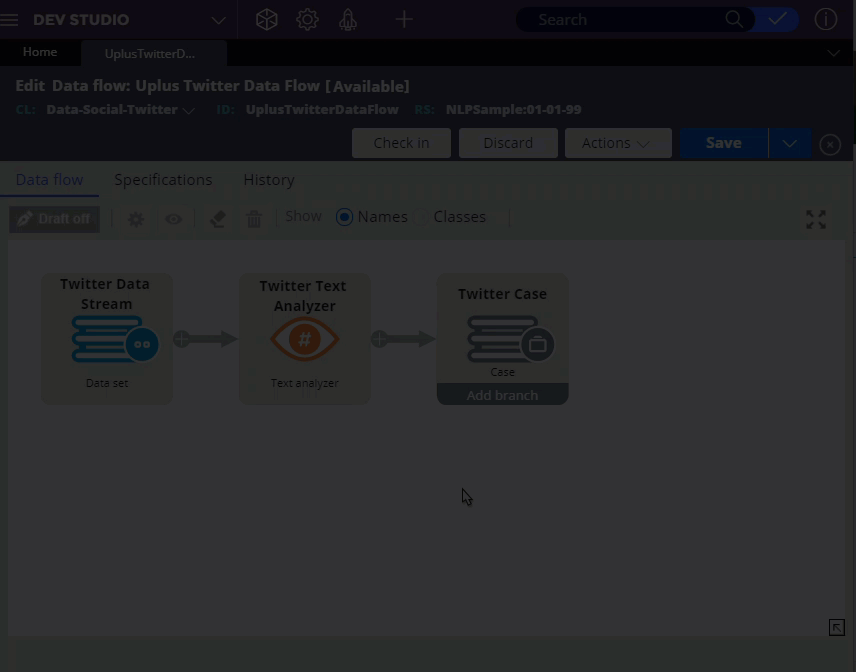856x672 pixels.
Task: Click the info icon in top bar
Action: click(x=826, y=20)
